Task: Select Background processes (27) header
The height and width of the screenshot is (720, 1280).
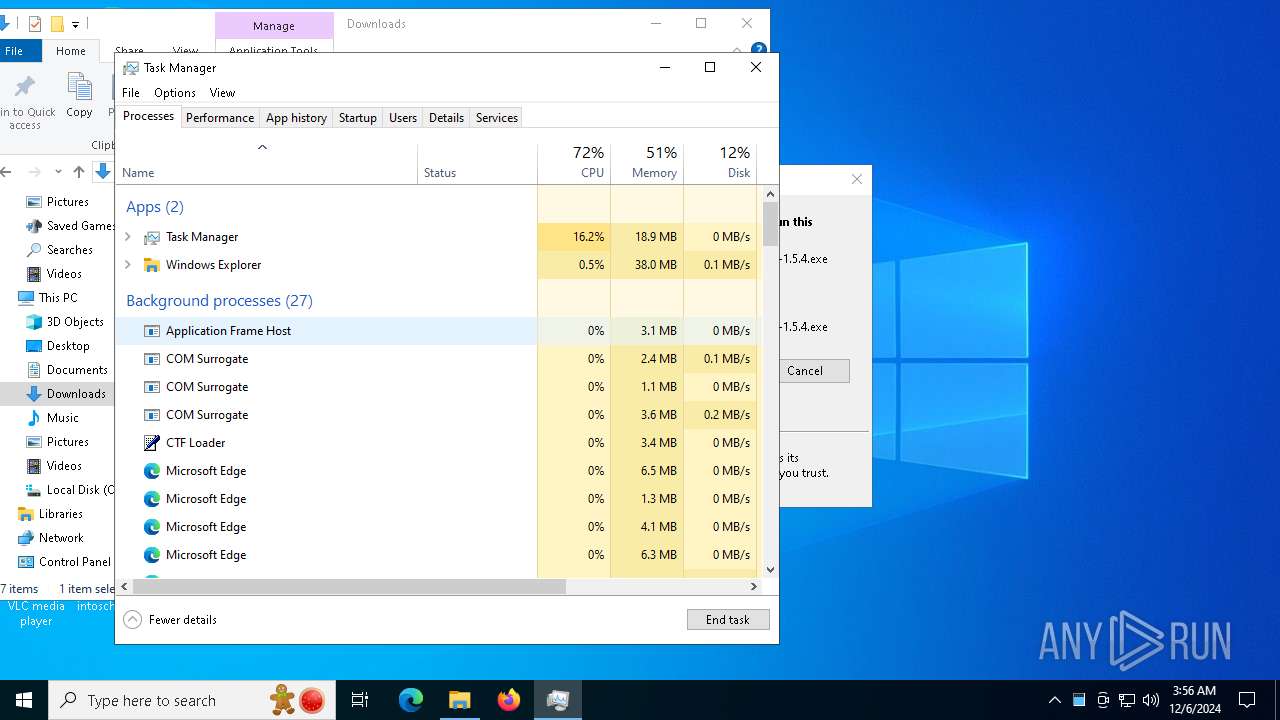Action: [219, 301]
